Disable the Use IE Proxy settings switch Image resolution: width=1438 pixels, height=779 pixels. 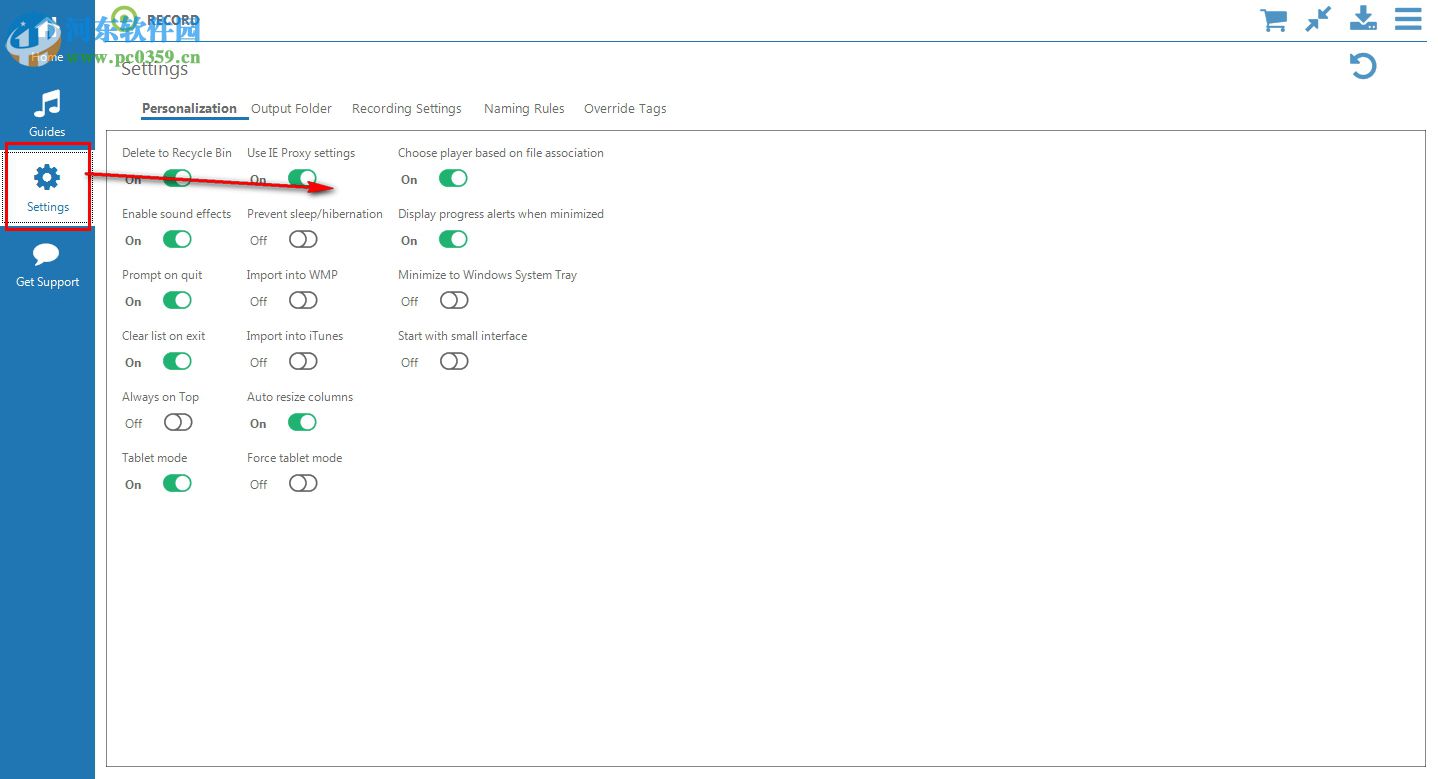pos(302,179)
